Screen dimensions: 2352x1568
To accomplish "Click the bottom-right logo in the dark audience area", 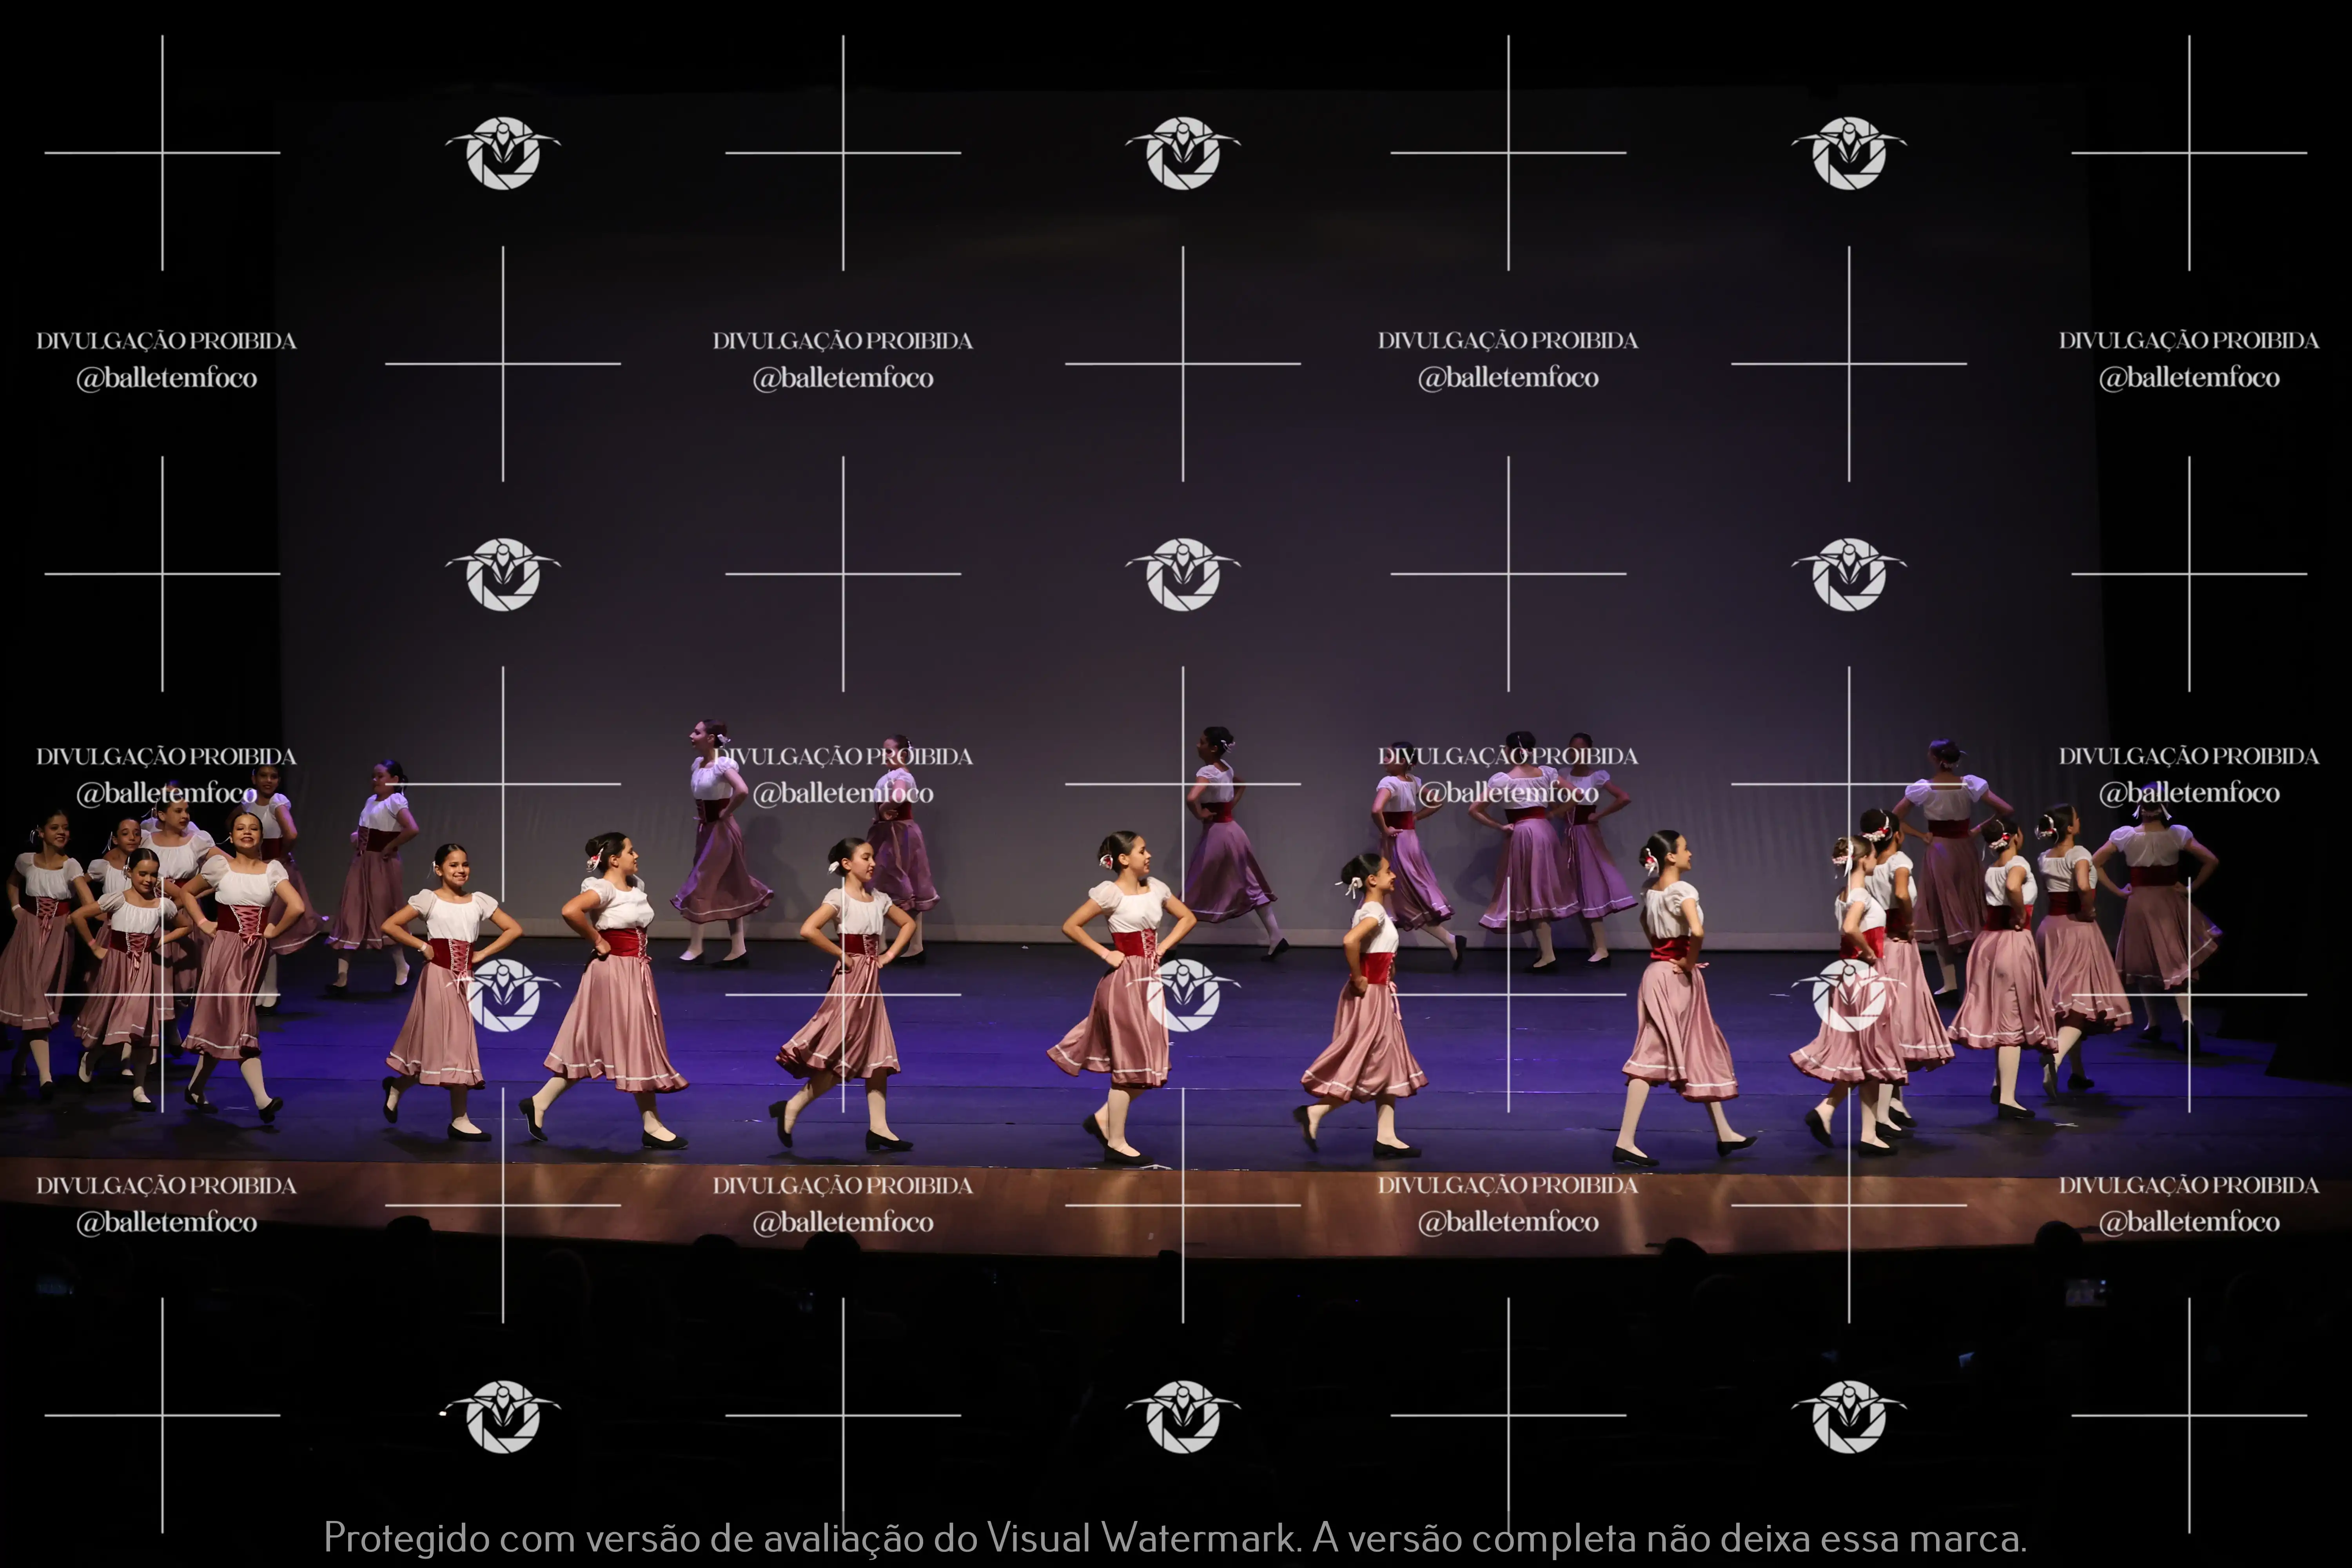I will 1849,1416.
